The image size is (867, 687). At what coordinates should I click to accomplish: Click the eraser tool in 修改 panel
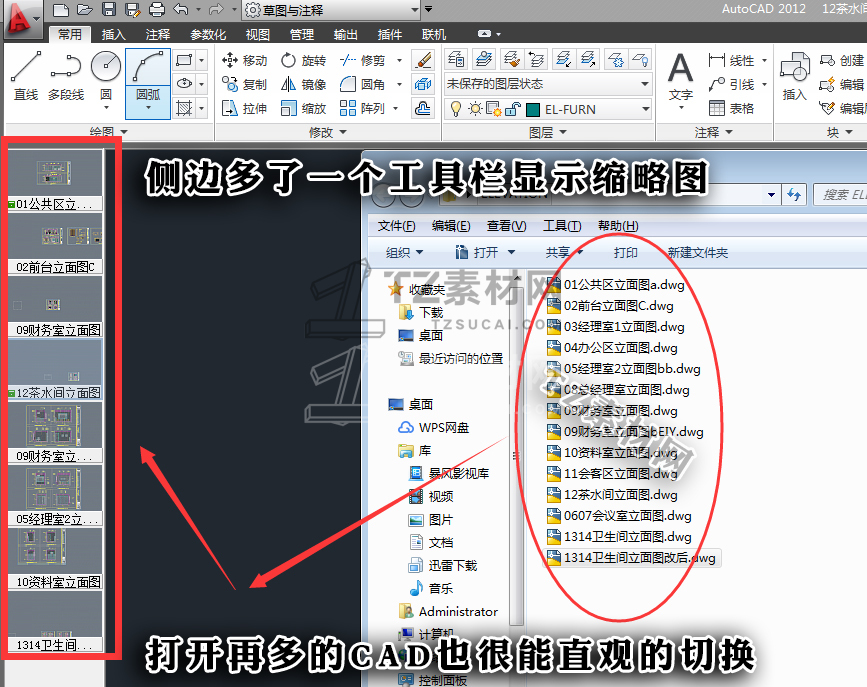coord(423,60)
